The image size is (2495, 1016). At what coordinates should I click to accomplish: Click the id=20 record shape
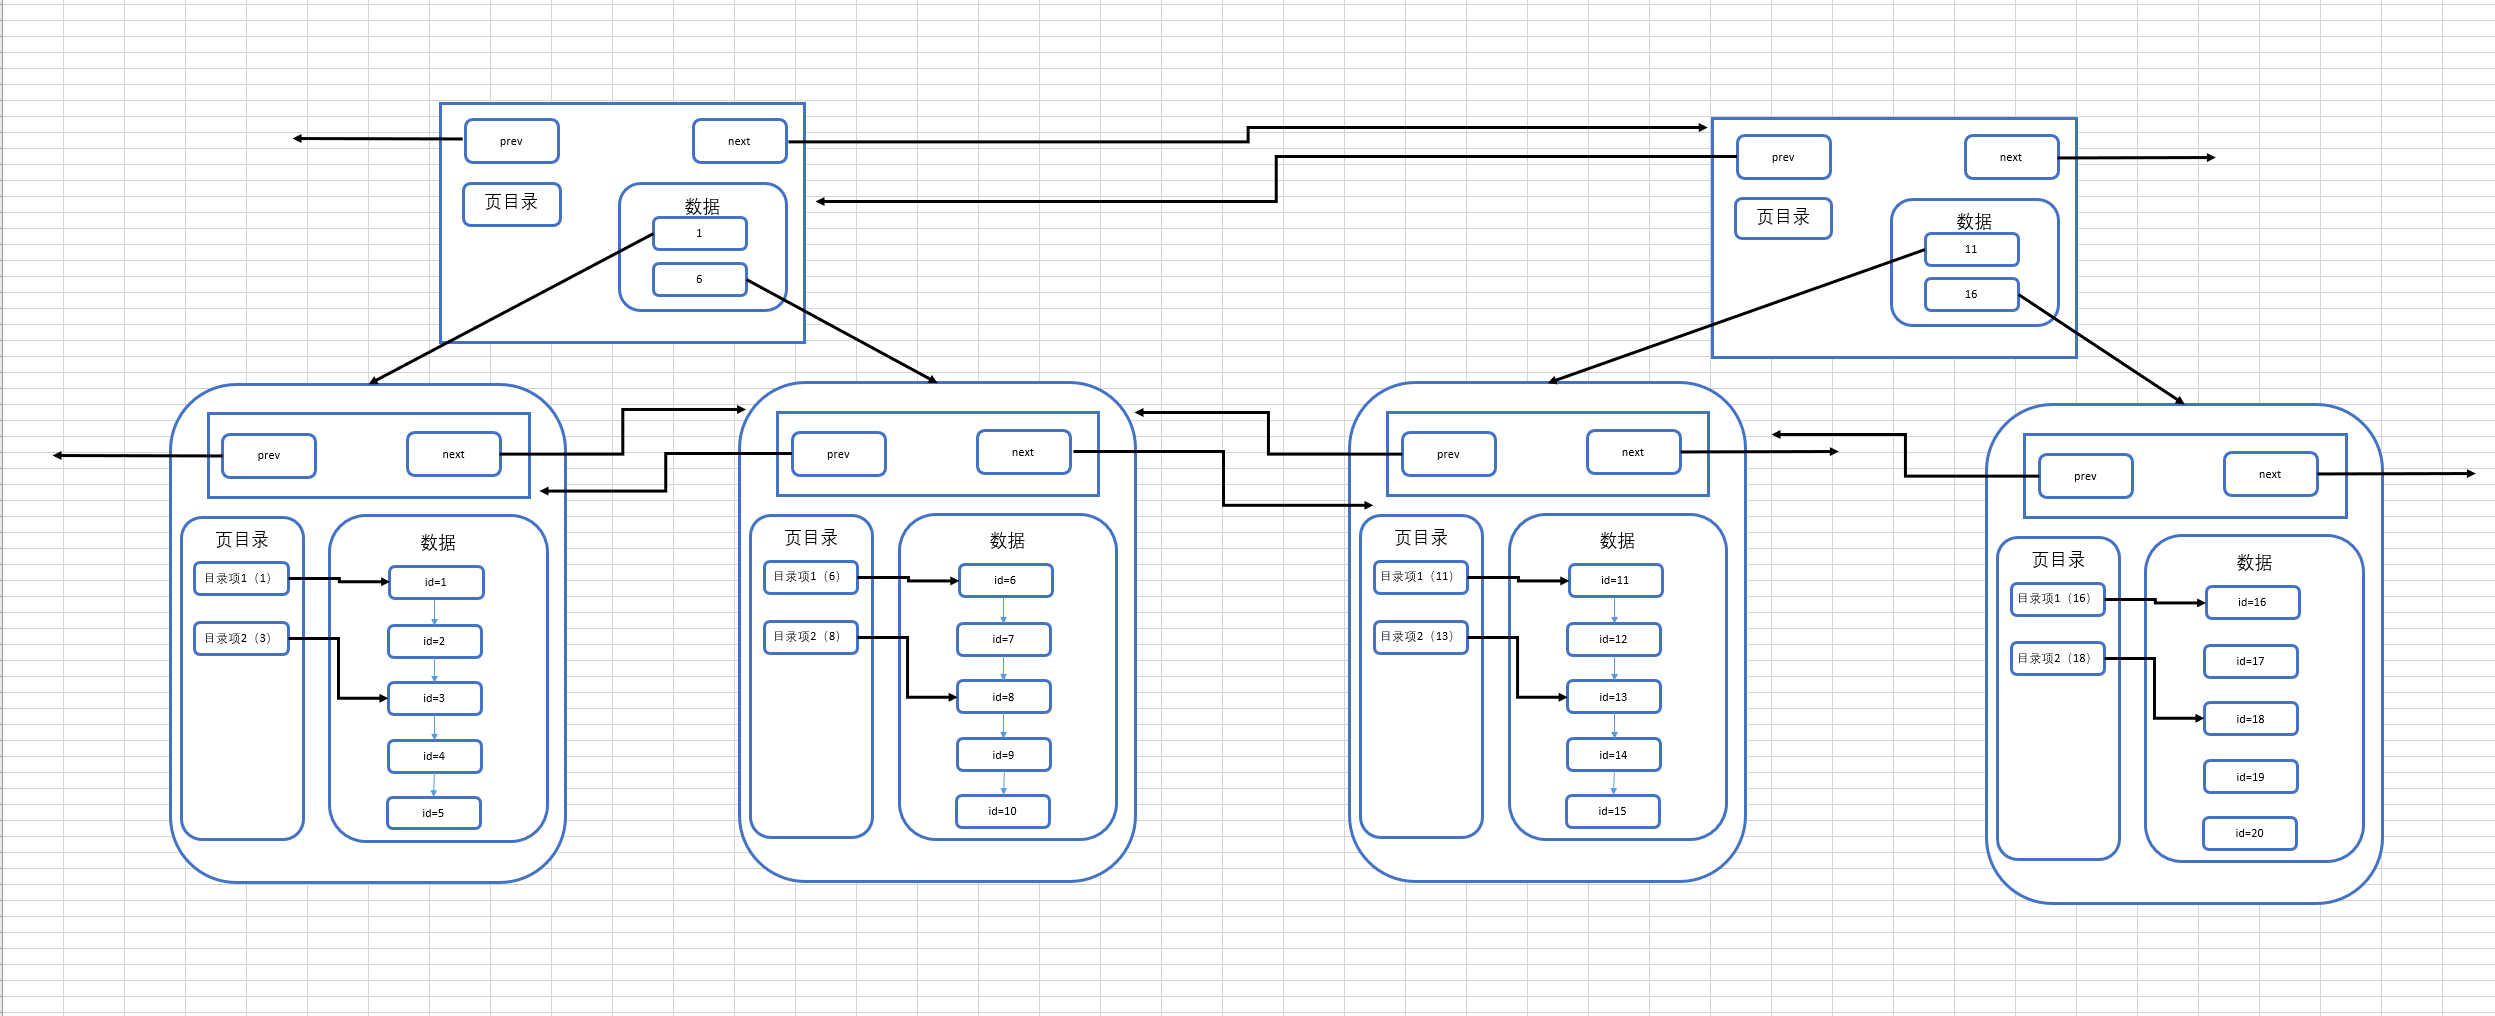coord(2249,834)
